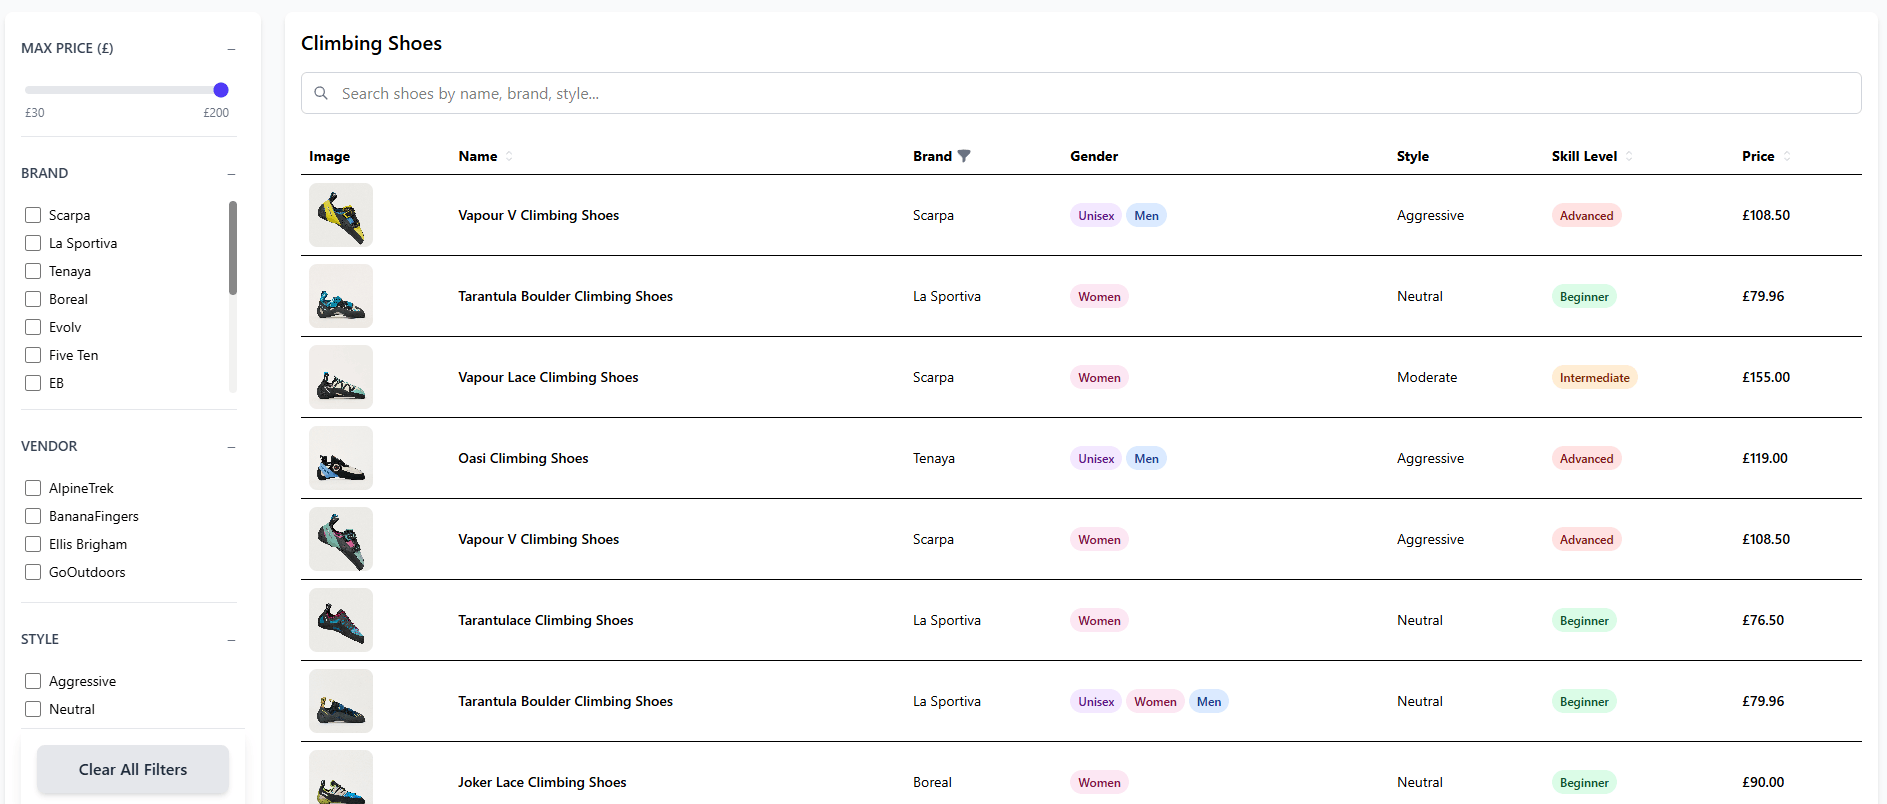
Task: Open the Unisex/Women/Men Tarantula Boulder shoe thumbnail
Action: (x=341, y=701)
